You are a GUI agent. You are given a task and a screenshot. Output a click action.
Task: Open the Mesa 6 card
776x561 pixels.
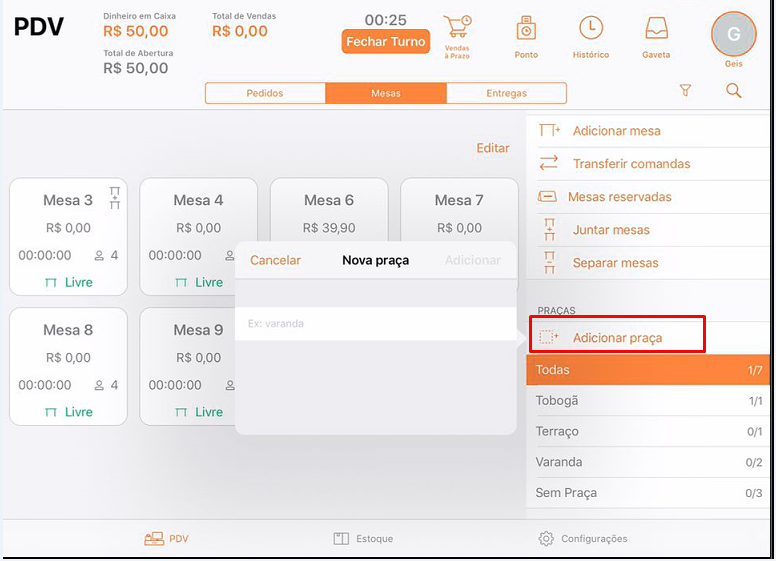click(329, 210)
